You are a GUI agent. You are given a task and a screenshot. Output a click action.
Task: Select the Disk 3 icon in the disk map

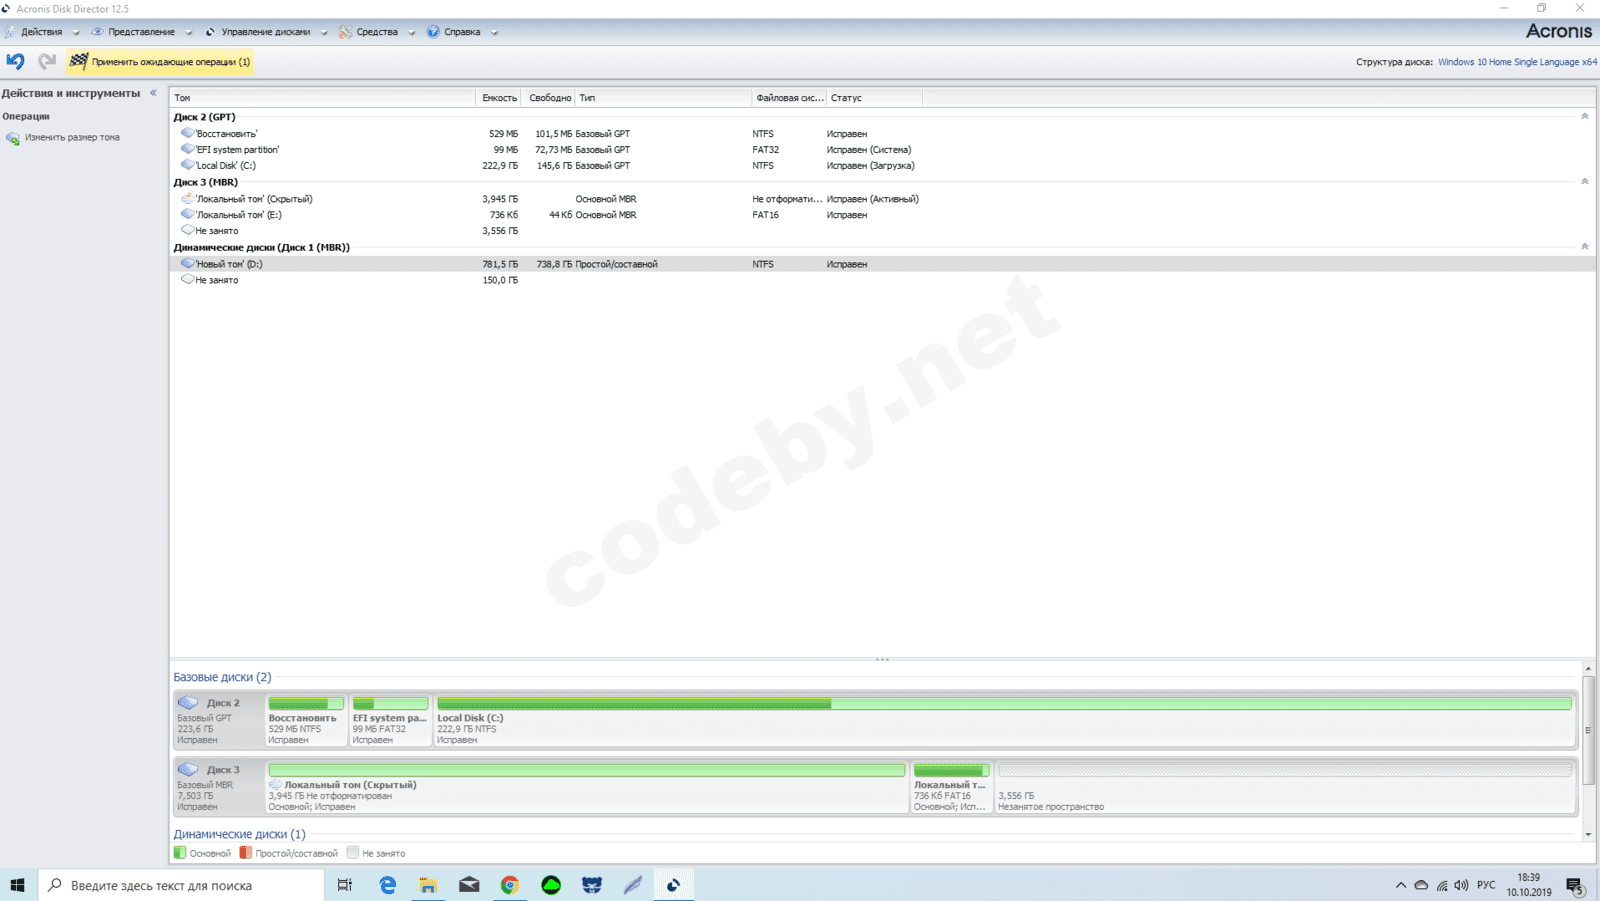[188, 770]
